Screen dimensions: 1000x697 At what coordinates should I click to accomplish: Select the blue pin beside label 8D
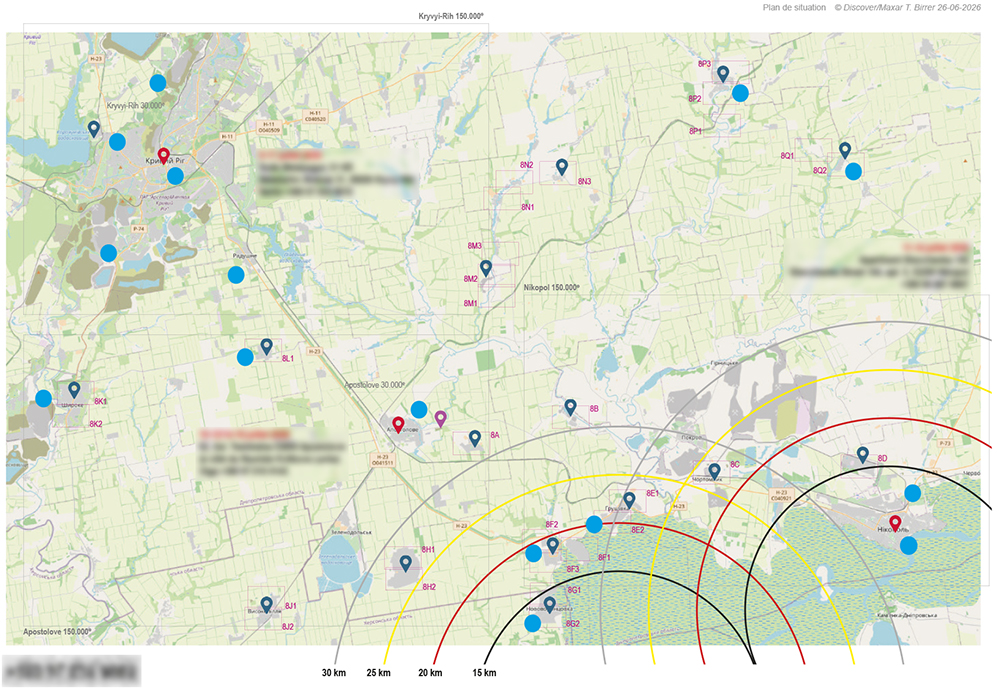click(x=863, y=455)
